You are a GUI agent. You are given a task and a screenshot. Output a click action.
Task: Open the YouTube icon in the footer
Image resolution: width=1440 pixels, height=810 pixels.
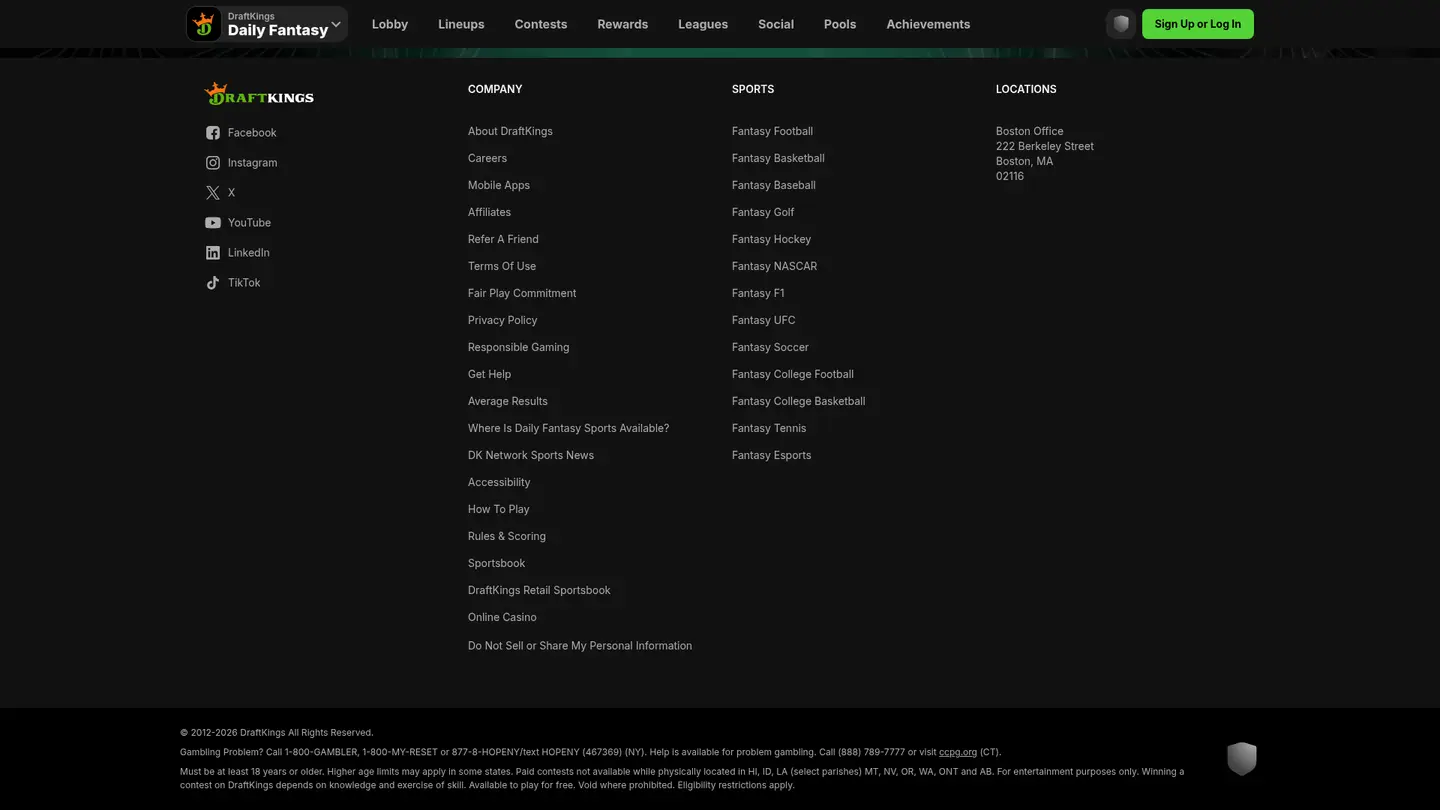pyautogui.click(x=213, y=223)
